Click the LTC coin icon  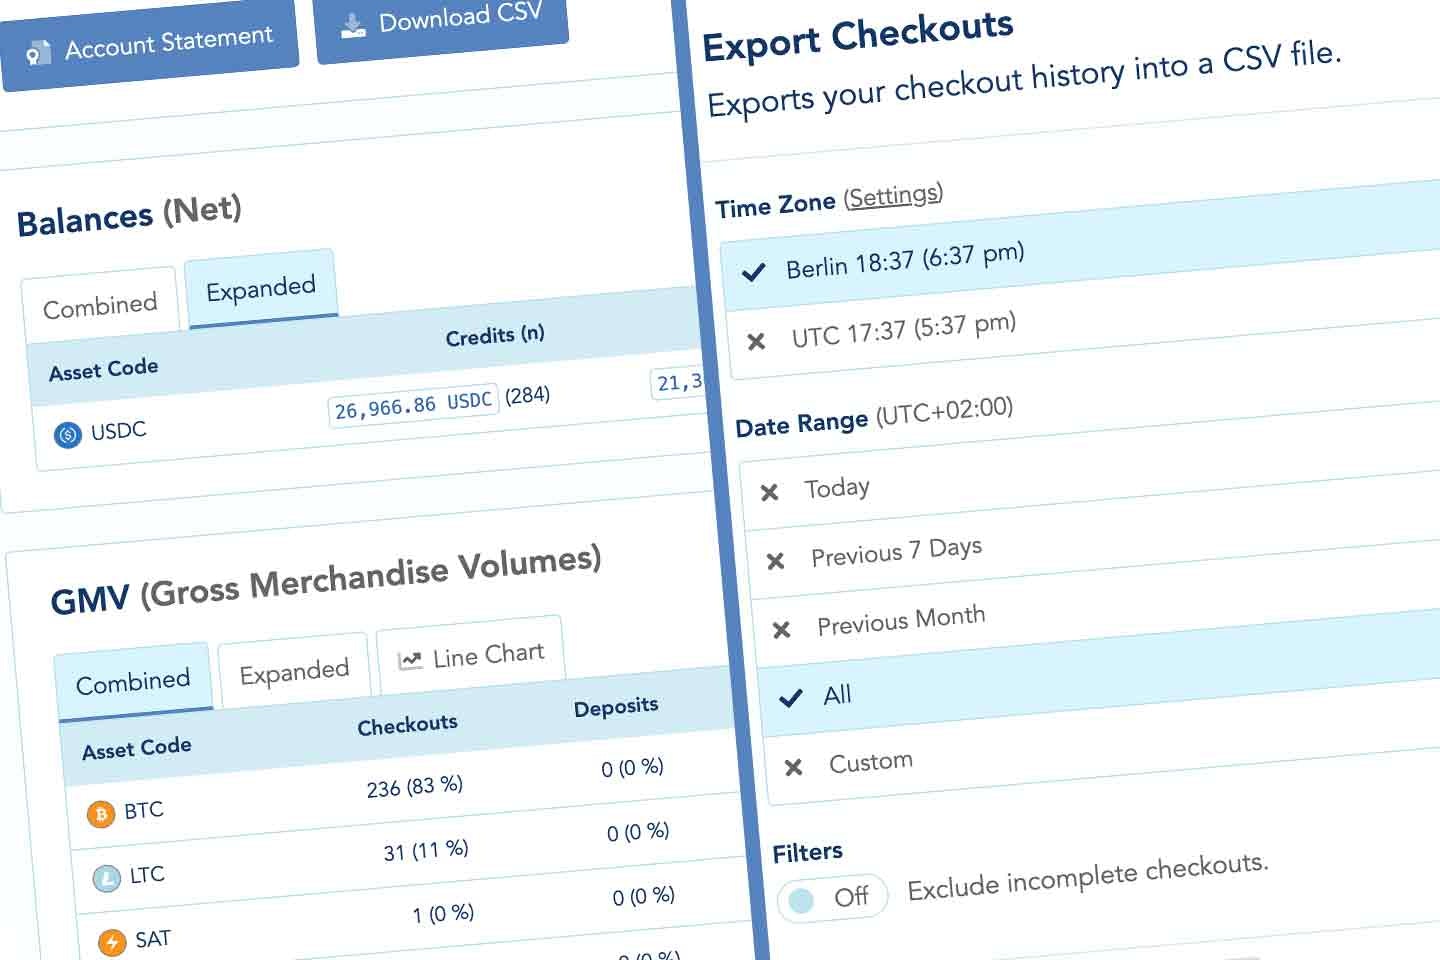click(x=106, y=879)
